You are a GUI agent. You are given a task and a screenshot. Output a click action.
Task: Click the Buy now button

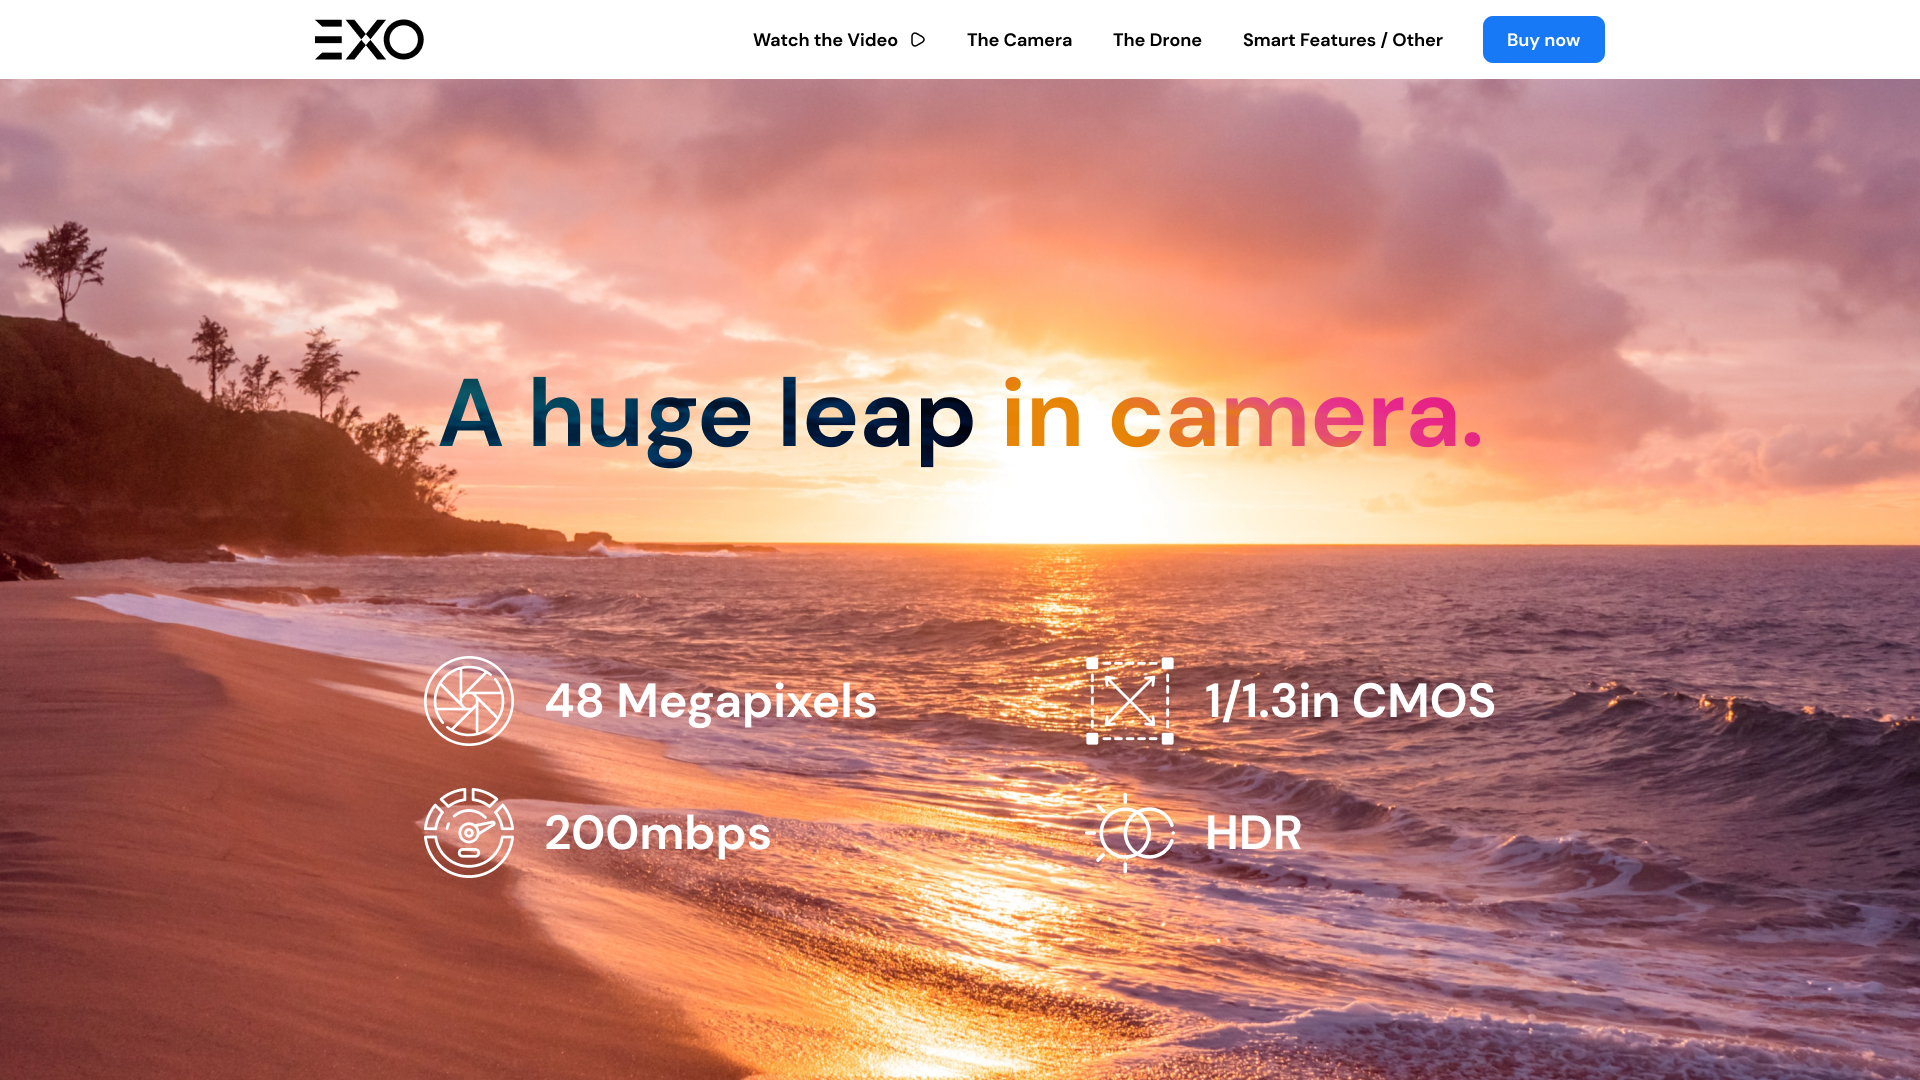pos(1544,40)
